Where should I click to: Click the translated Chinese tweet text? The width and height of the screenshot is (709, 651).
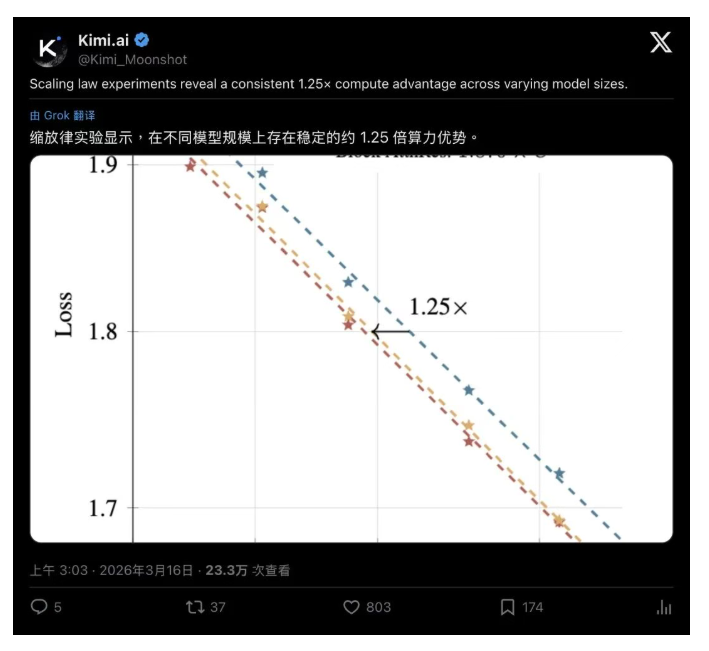254,137
